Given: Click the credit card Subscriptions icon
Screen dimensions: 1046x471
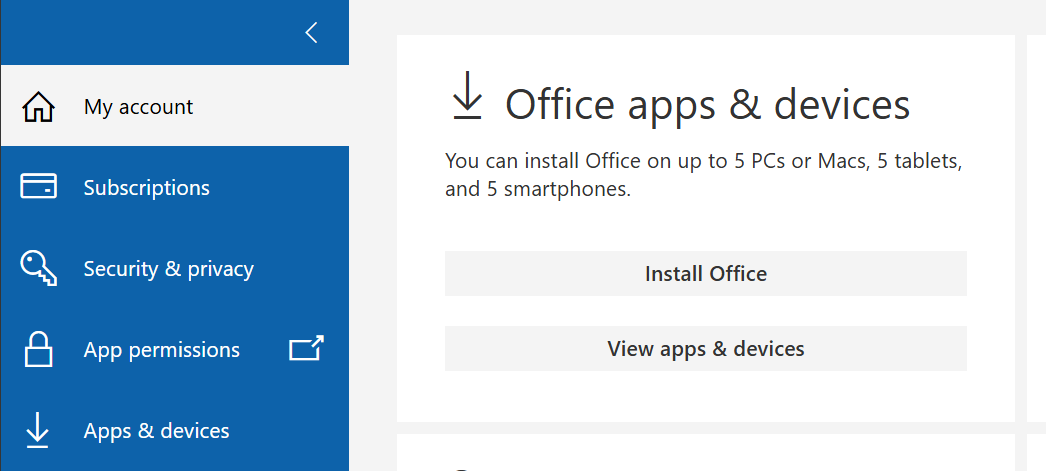Looking at the screenshot, I should pyautogui.click(x=39, y=186).
